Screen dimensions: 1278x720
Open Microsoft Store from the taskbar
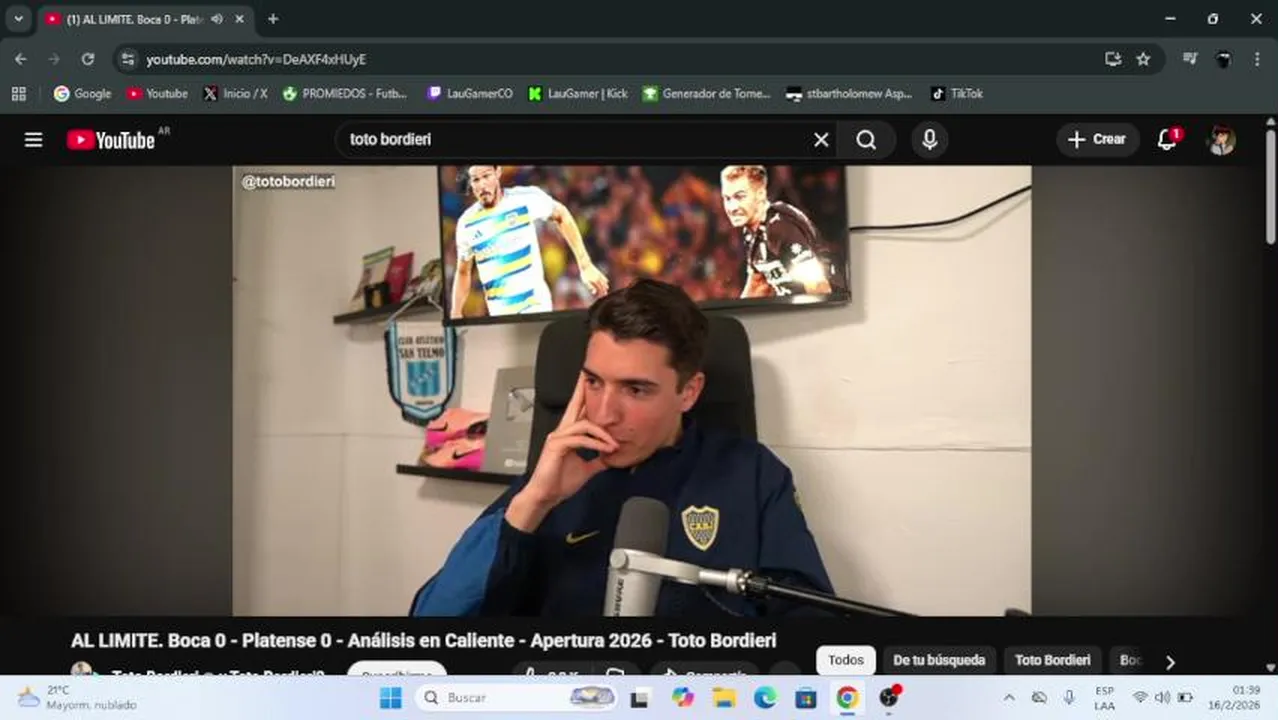click(806, 698)
